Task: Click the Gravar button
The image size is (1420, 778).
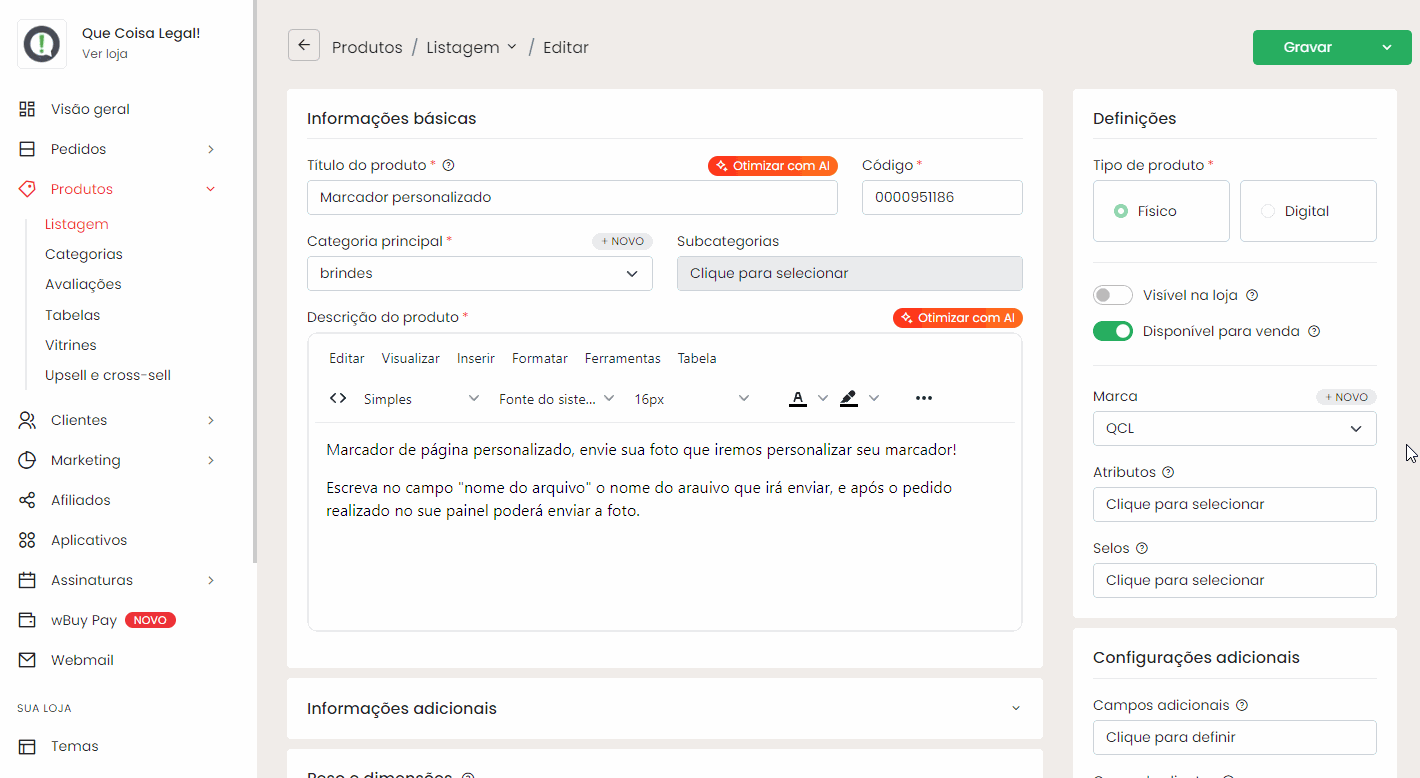Action: (x=1308, y=47)
